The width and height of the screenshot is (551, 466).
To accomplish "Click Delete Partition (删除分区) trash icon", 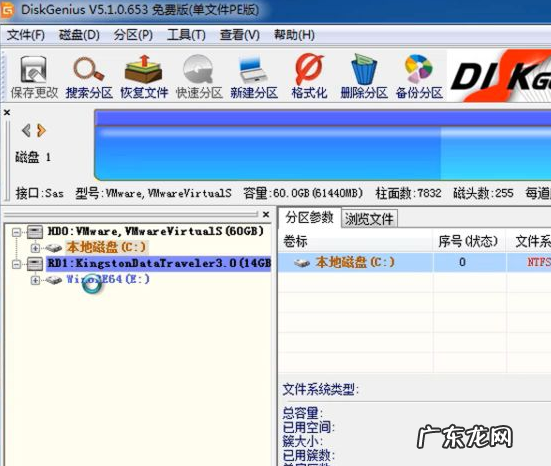I will pos(364,69).
